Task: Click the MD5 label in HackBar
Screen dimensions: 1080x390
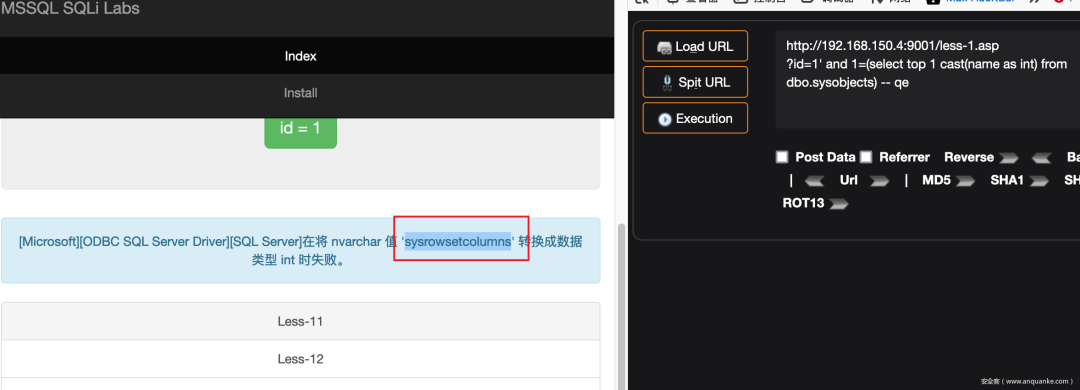Action: (x=937, y=181)
